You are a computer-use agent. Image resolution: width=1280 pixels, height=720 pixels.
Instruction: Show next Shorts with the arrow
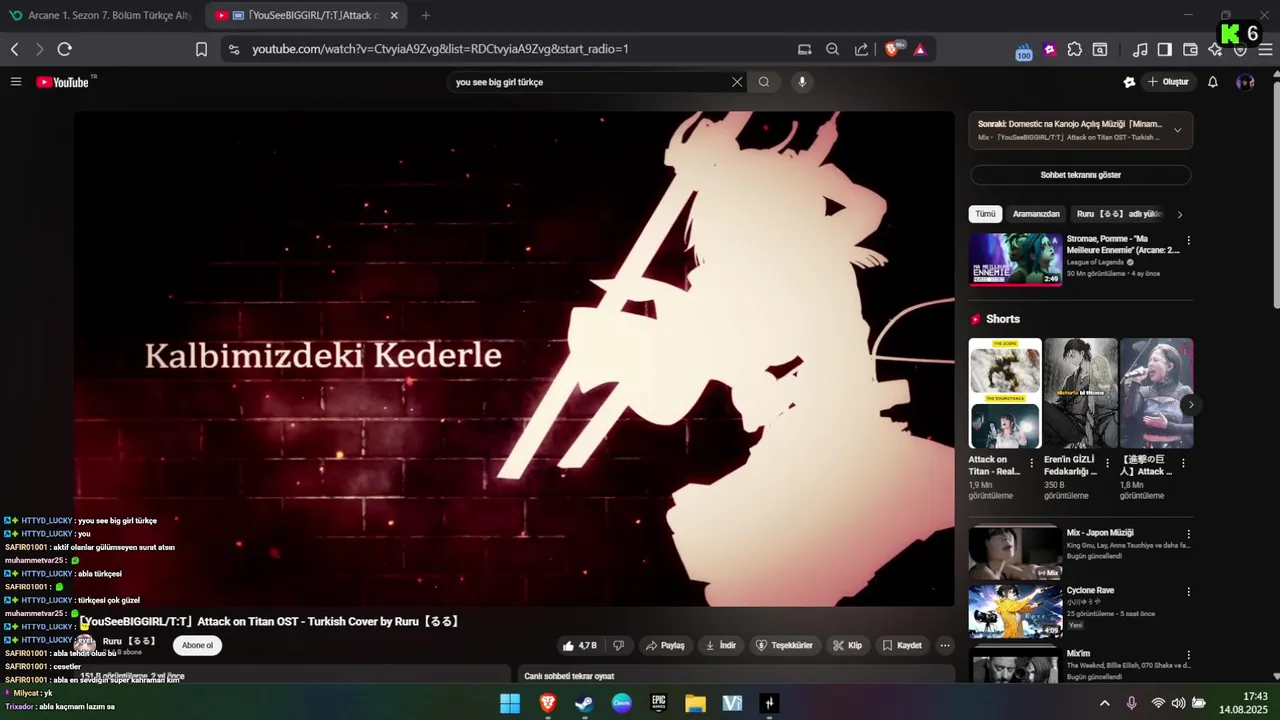[1190, 405]
